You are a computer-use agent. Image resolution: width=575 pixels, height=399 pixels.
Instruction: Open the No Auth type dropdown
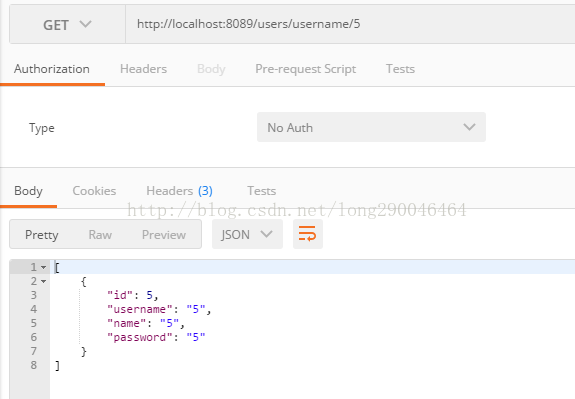tap(371, 127)
